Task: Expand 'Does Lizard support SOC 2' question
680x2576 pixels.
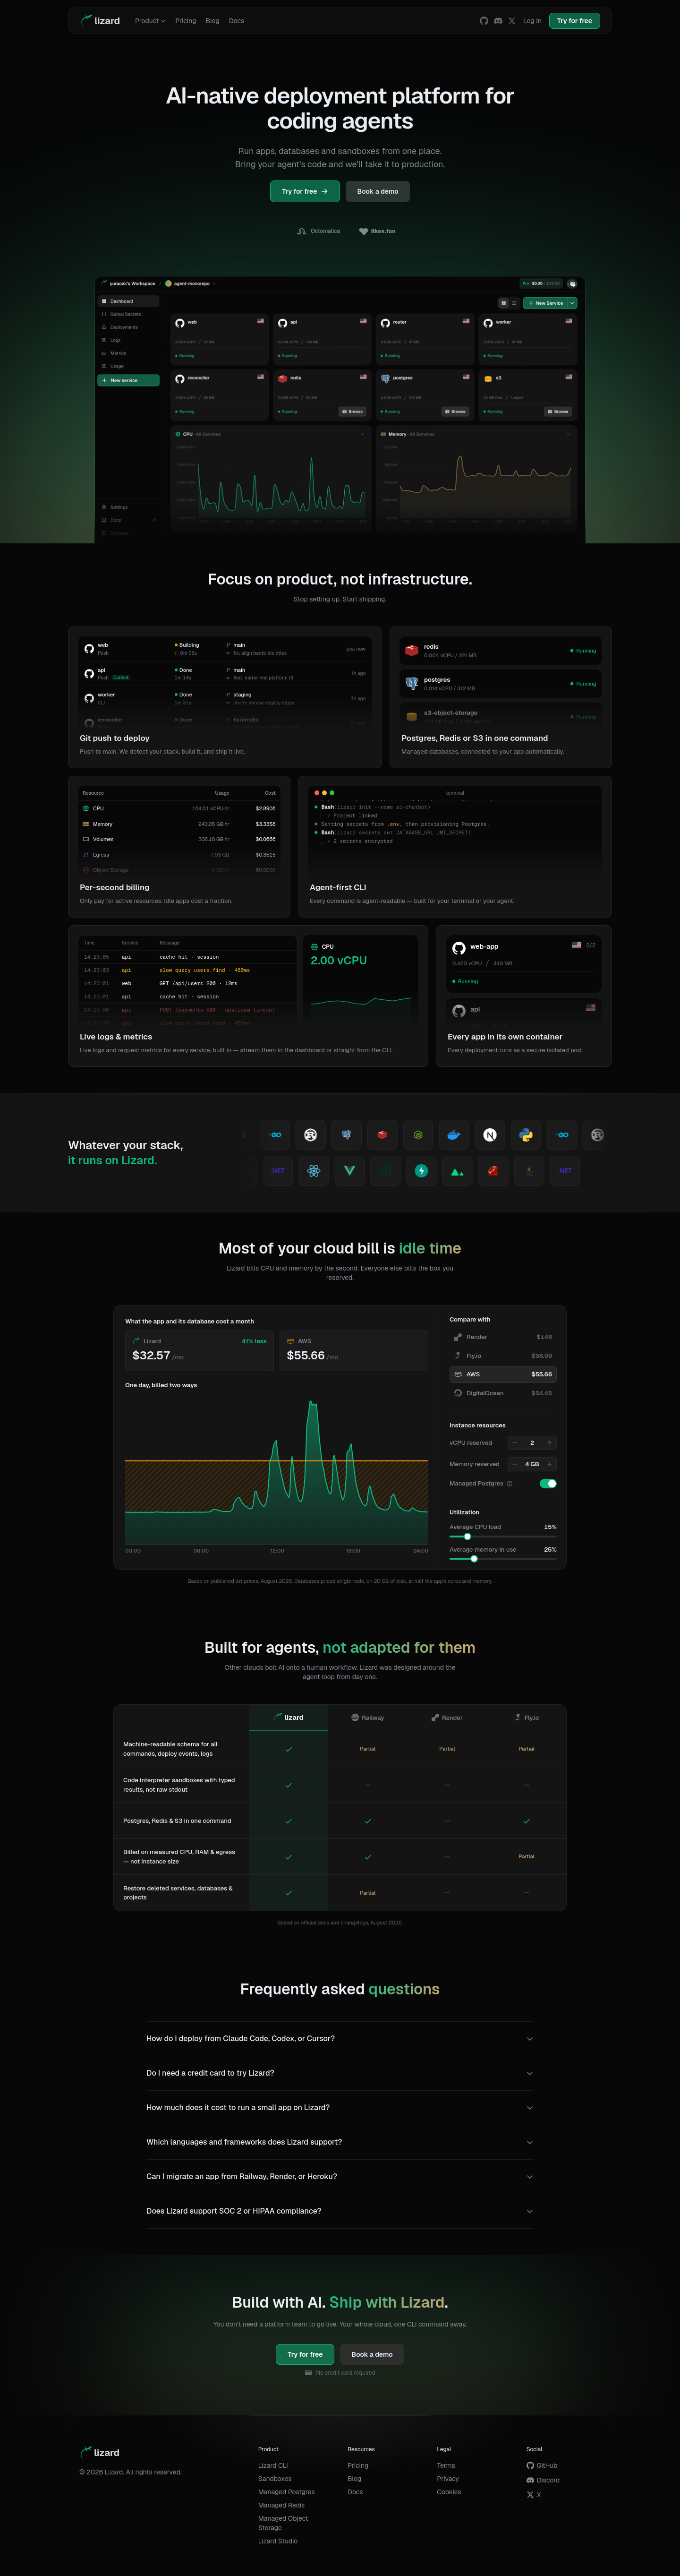Action: tap(340, 2211)
